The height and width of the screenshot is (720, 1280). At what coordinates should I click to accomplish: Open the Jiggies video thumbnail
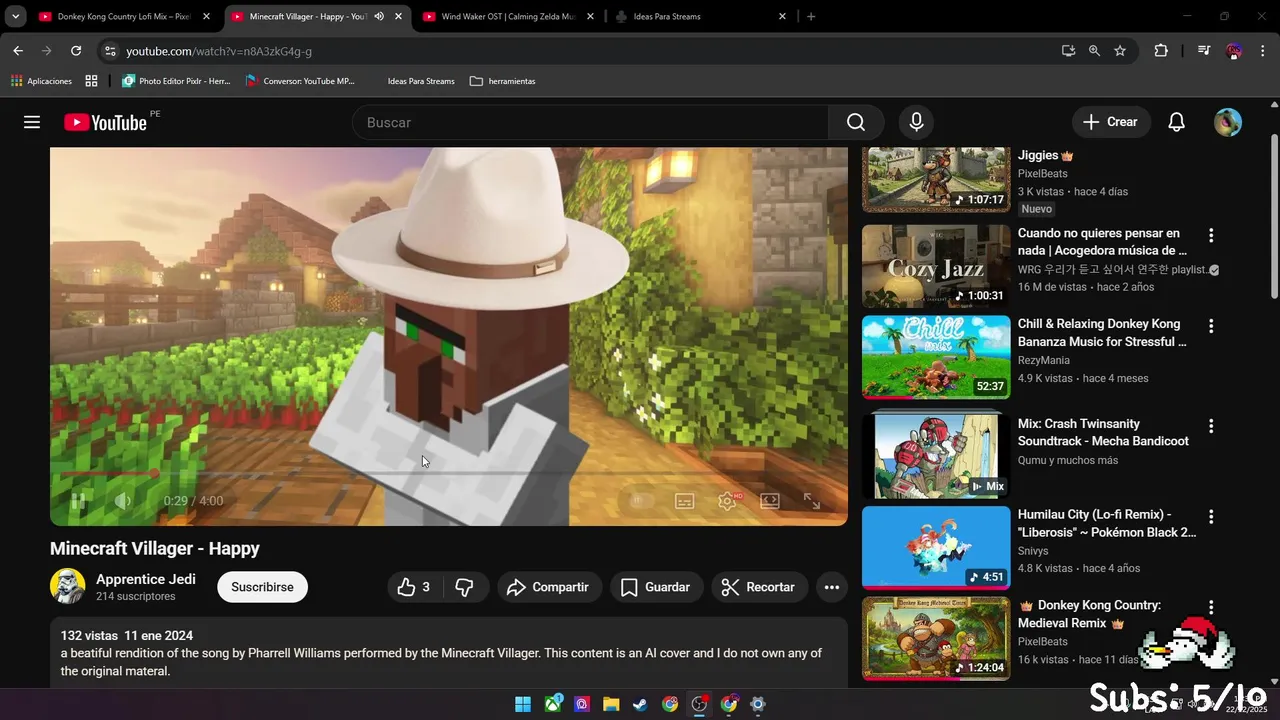[x=936, y=180]
